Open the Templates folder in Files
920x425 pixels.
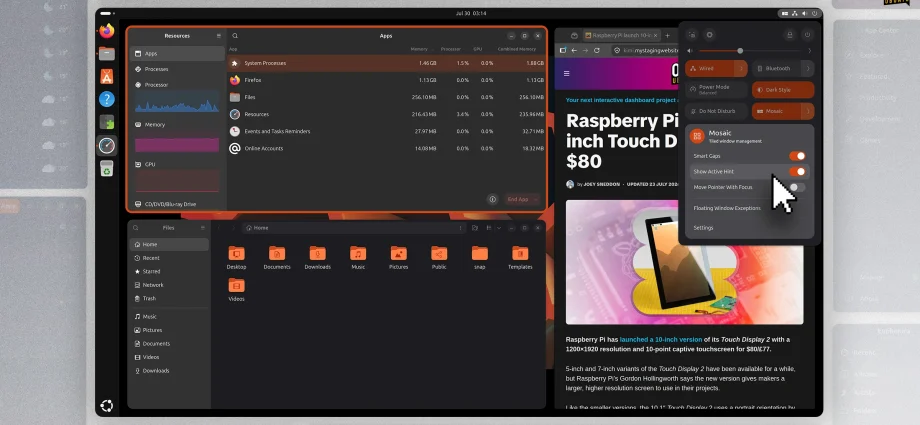(x=520, y=258)
